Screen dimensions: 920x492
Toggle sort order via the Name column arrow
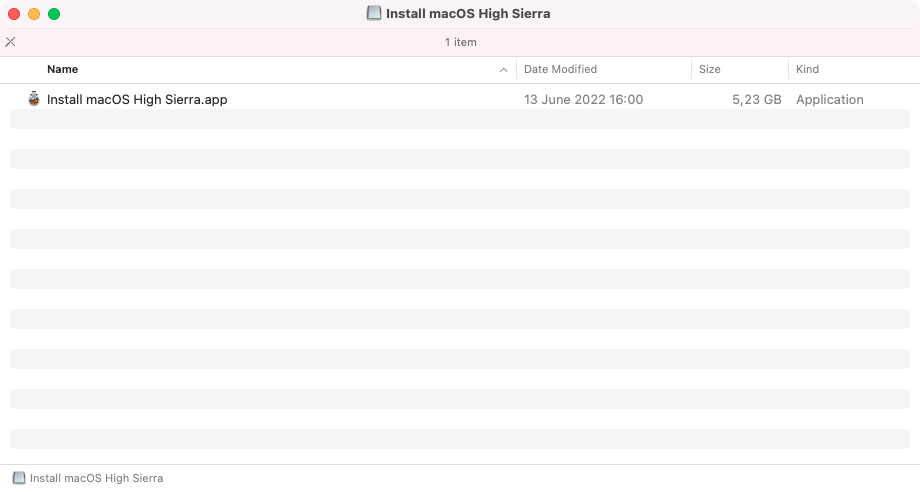[x=503, y=70]
